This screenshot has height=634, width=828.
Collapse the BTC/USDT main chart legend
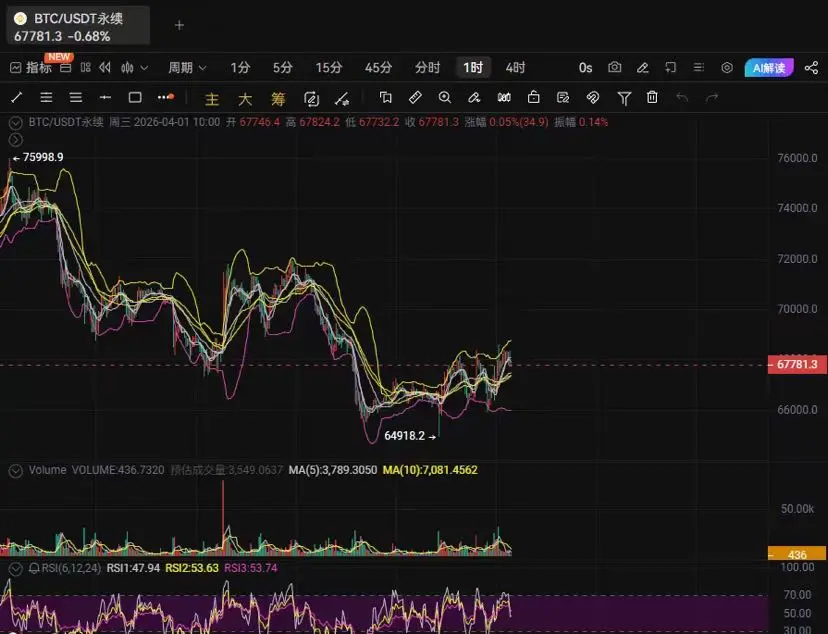(15, 123)
